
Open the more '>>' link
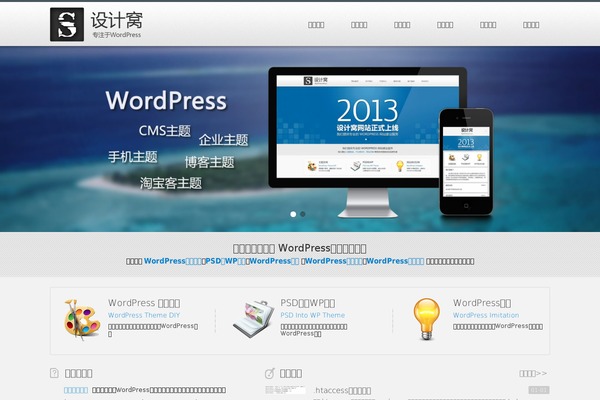coord(533,373)
